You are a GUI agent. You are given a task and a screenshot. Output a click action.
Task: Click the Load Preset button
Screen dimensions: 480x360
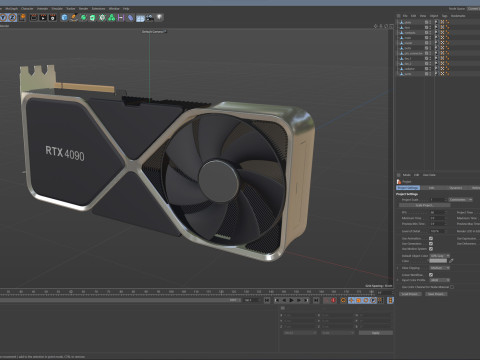(x=410, y=294)
